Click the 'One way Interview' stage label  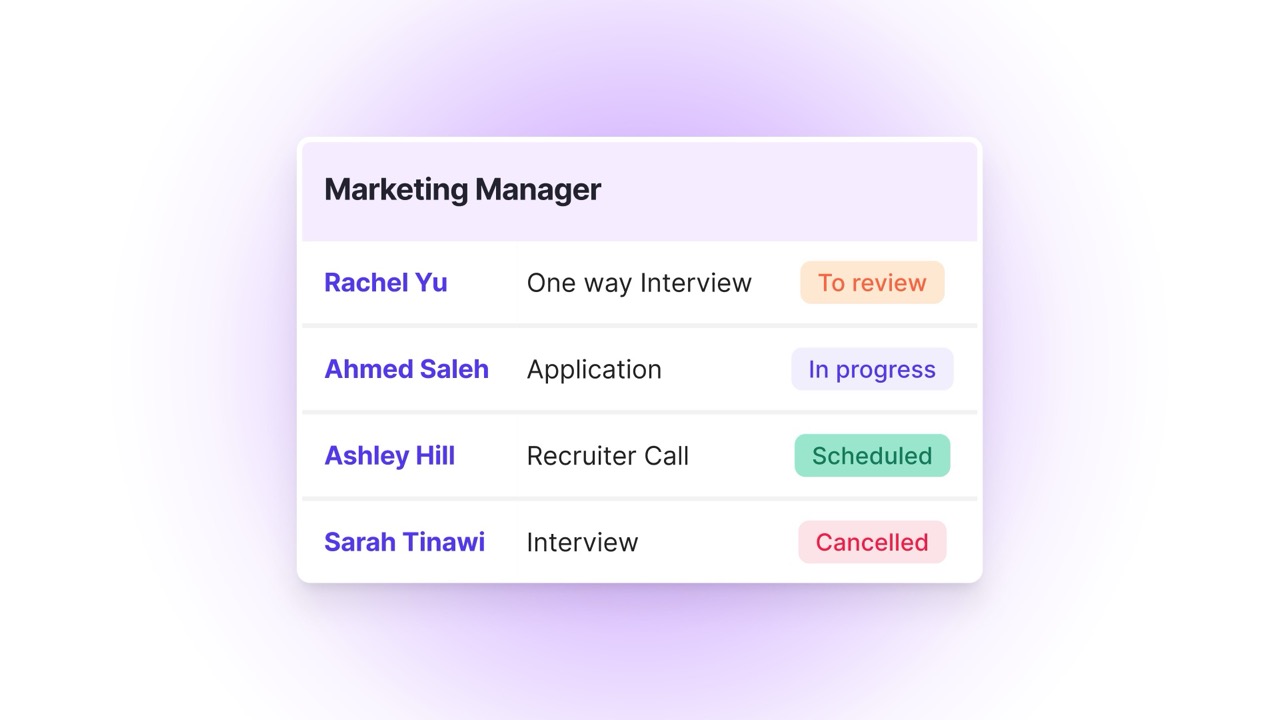pos(639,282)
